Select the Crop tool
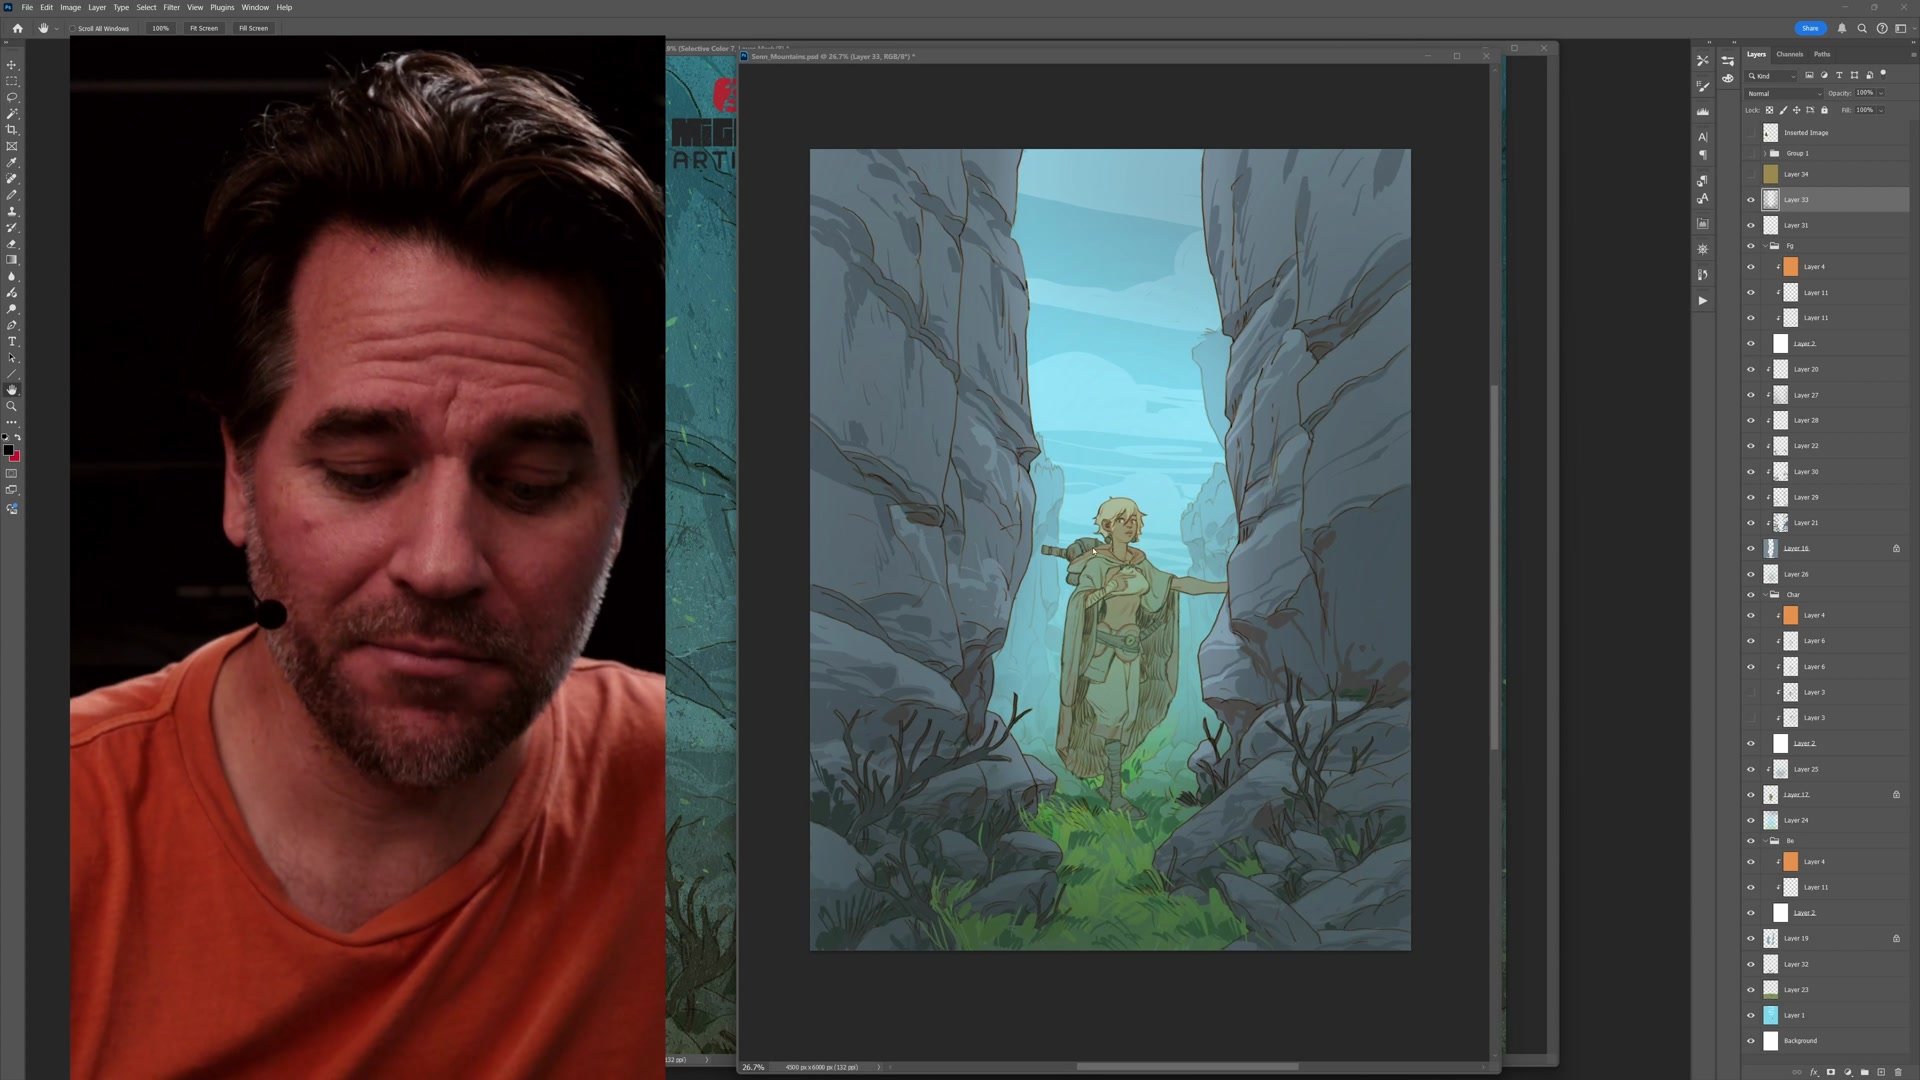Viewport: 1920px width, 1080px height. click(12, 130)
